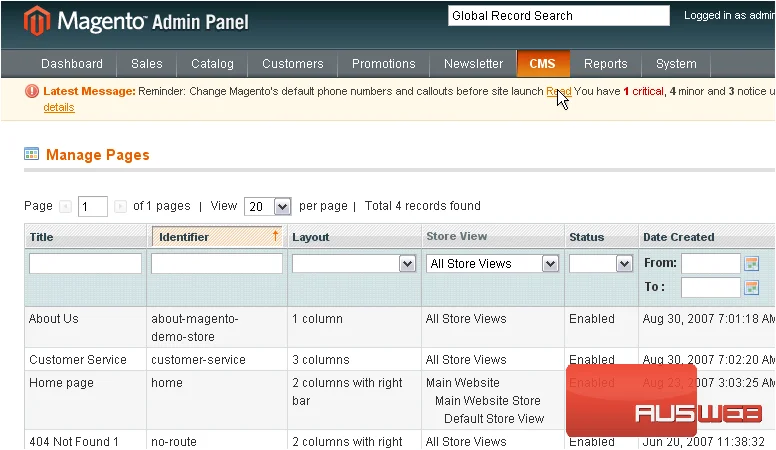Sort by the Layout column header

click(x=310, y=237)
